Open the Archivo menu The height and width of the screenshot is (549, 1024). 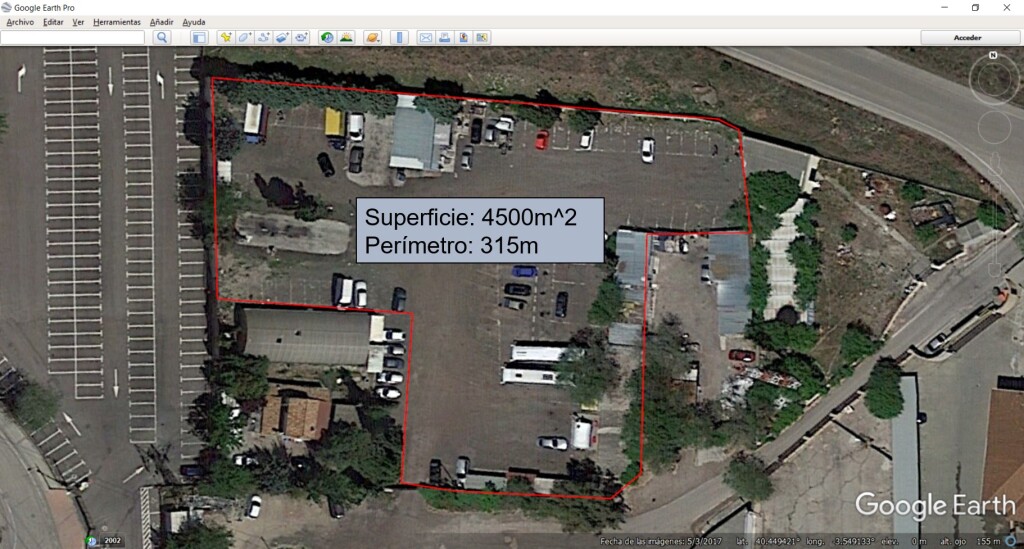(20, 22)
